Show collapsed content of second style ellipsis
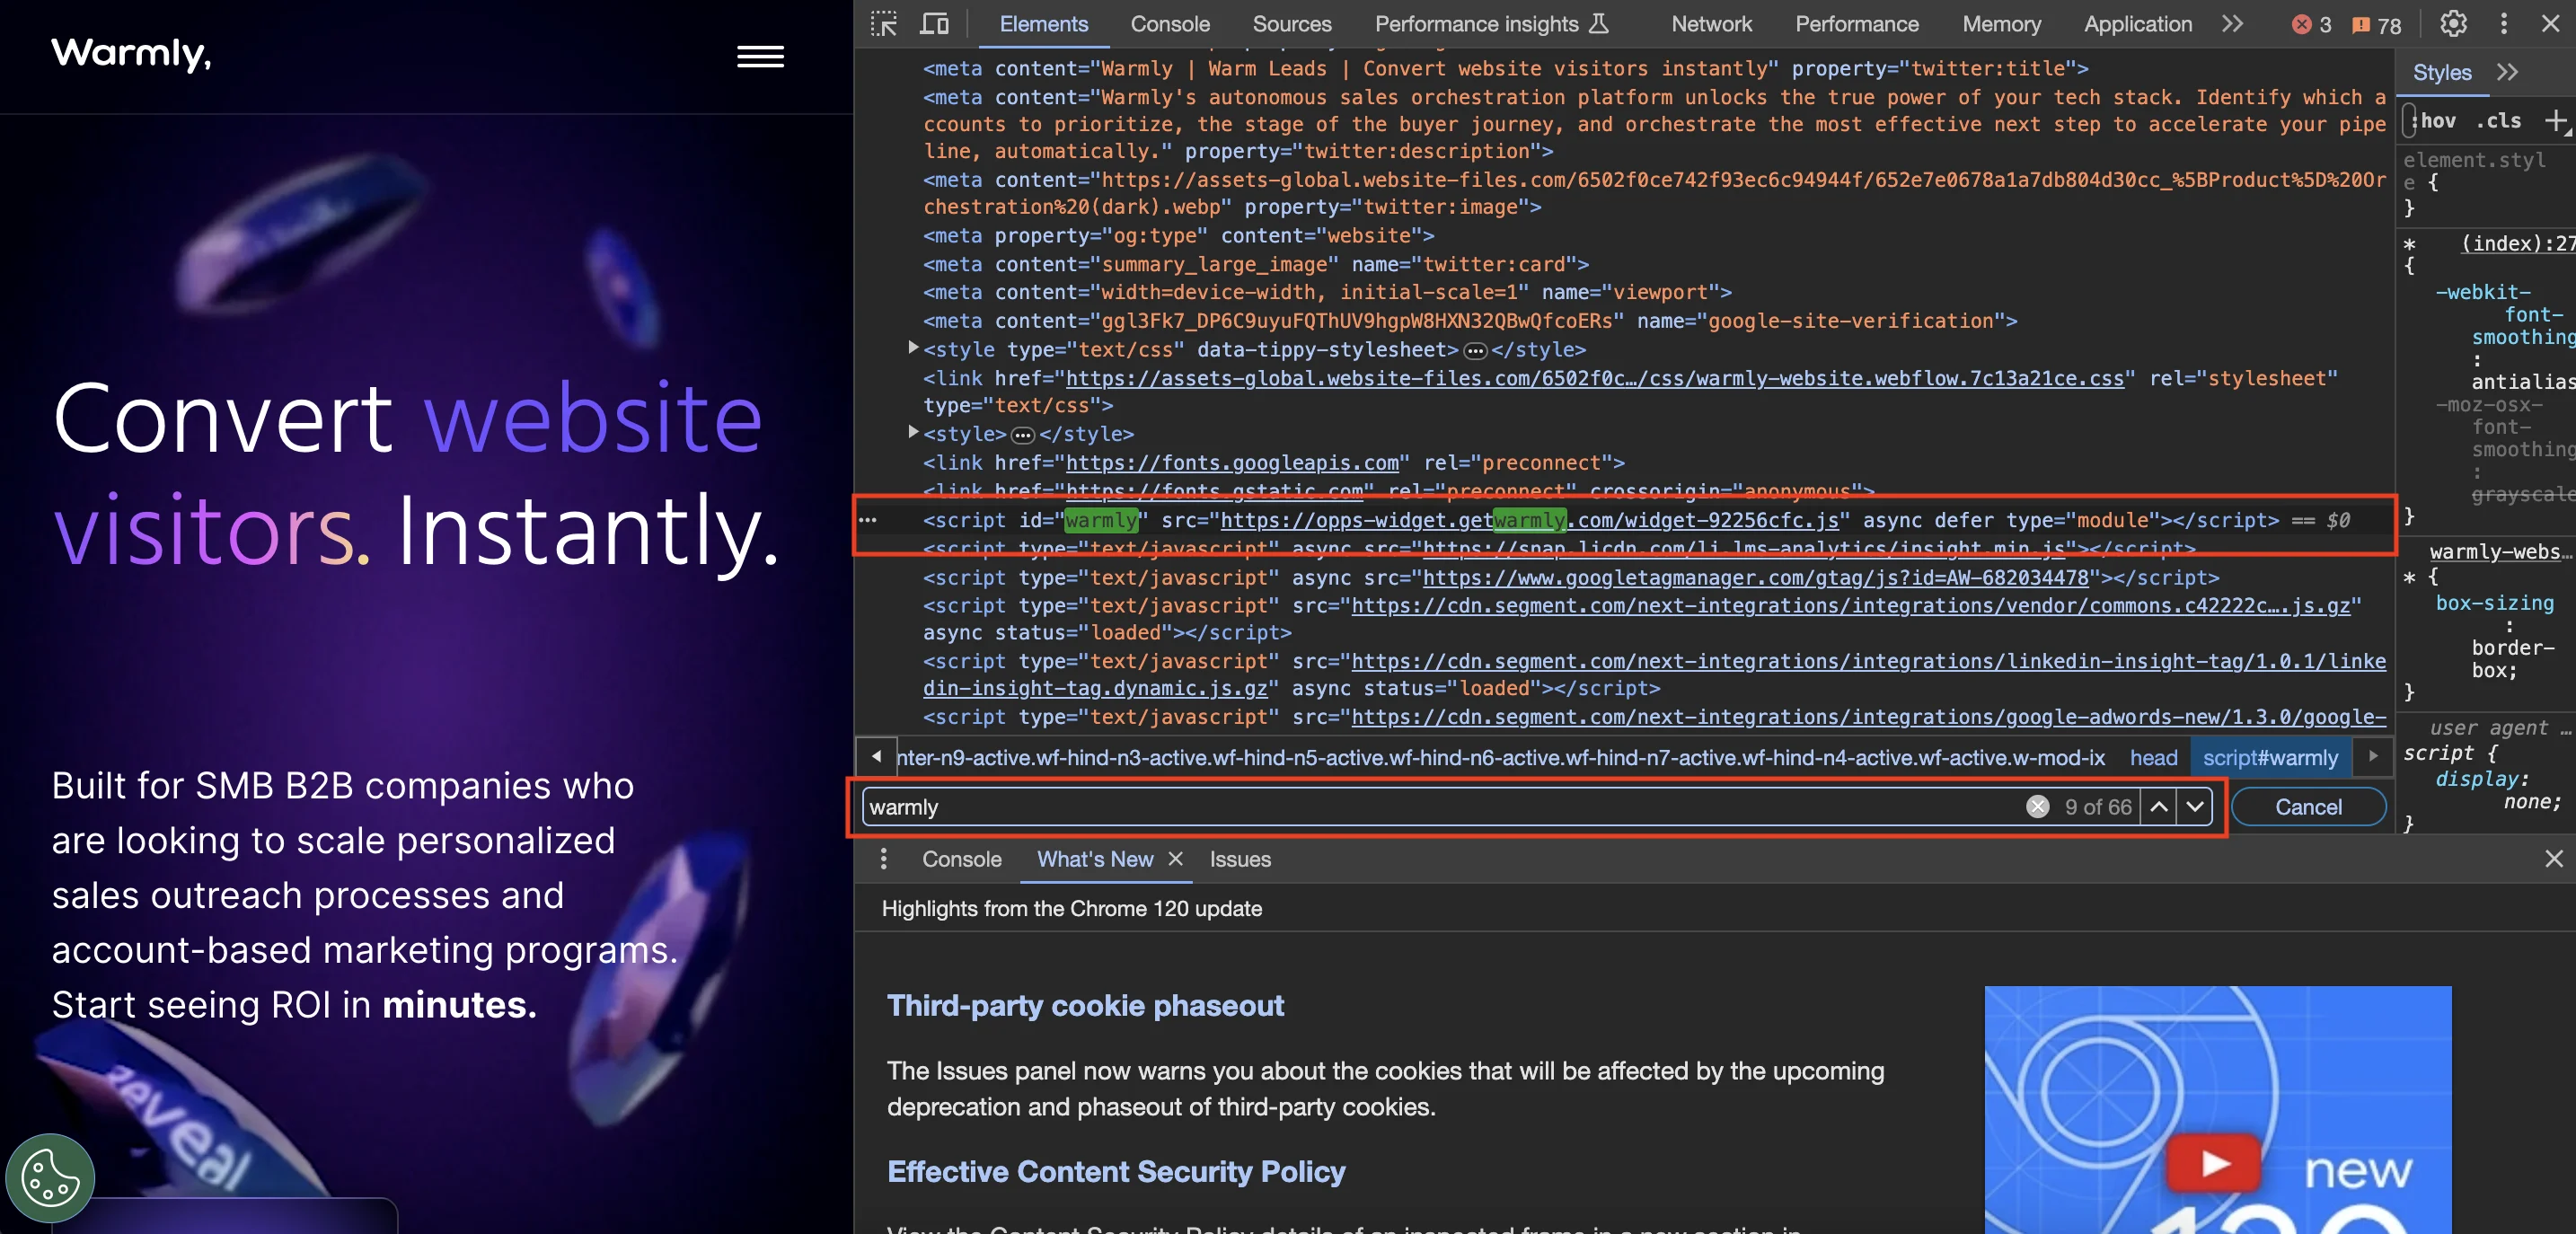This screenshot has height=1234, width=2576. [x=1022, y=435]
